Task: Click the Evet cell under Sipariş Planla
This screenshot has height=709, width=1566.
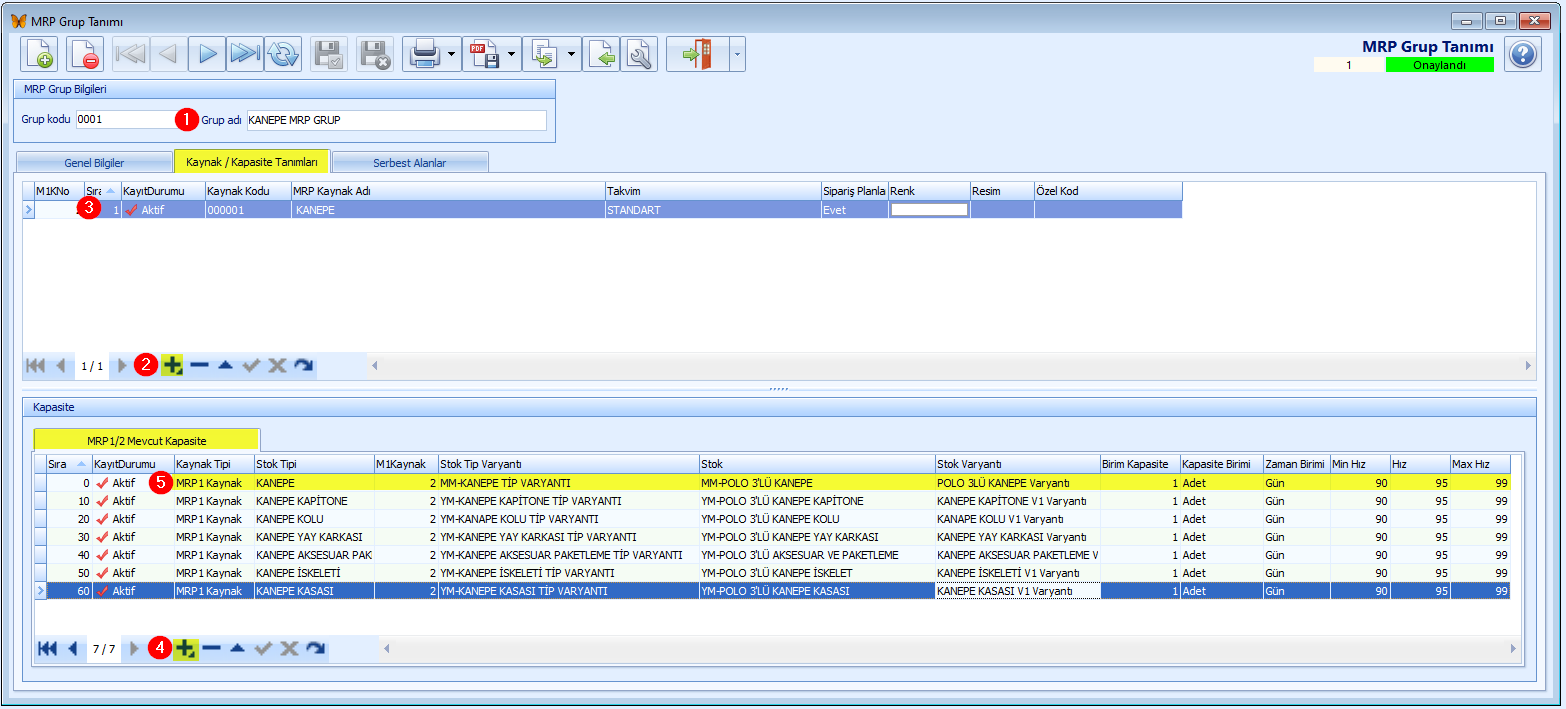Action: 854,210
